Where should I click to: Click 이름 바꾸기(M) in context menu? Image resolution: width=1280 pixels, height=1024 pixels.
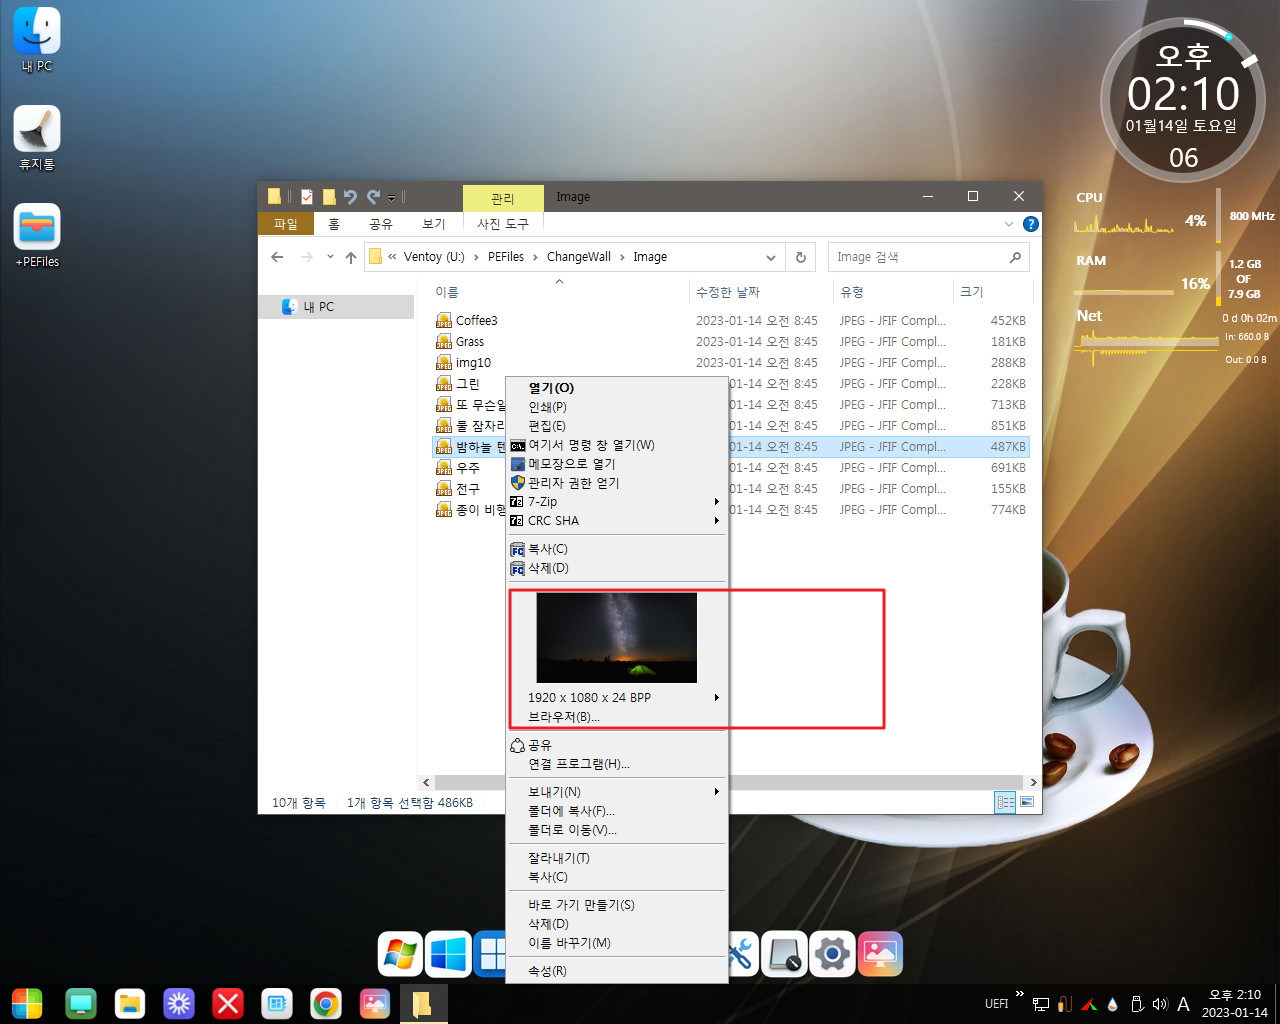(x=616, y=943)
